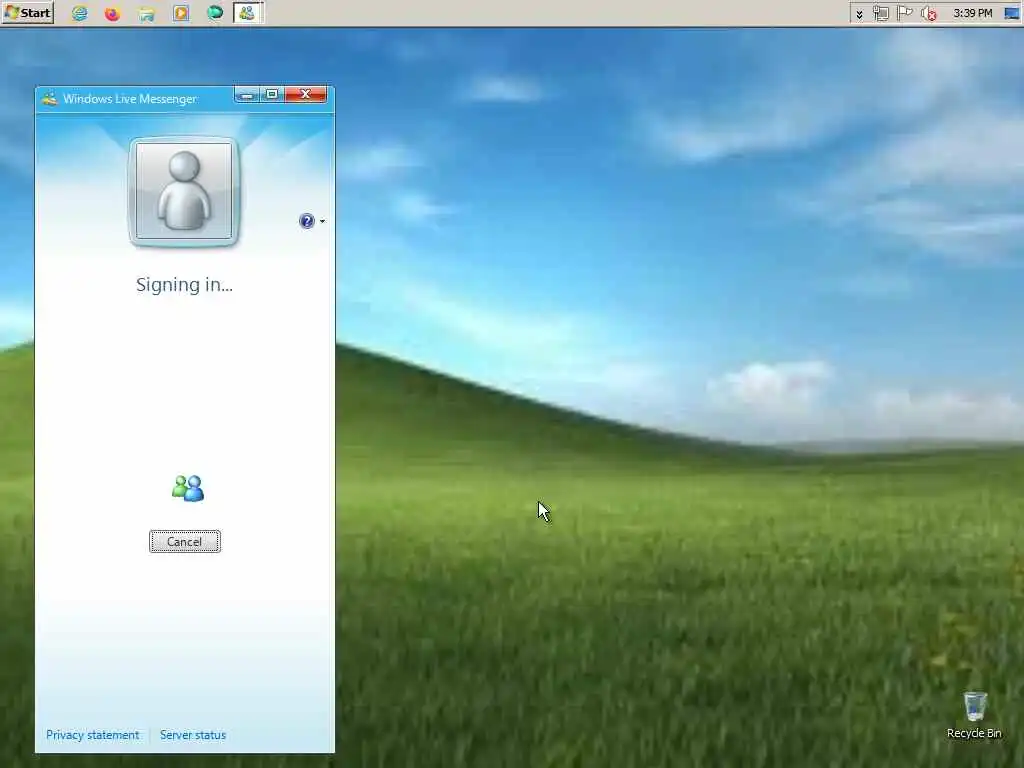This screenshot has width=1024, height=768.
Task: Click the muted volume tray icon
Action: coord(929,13)
